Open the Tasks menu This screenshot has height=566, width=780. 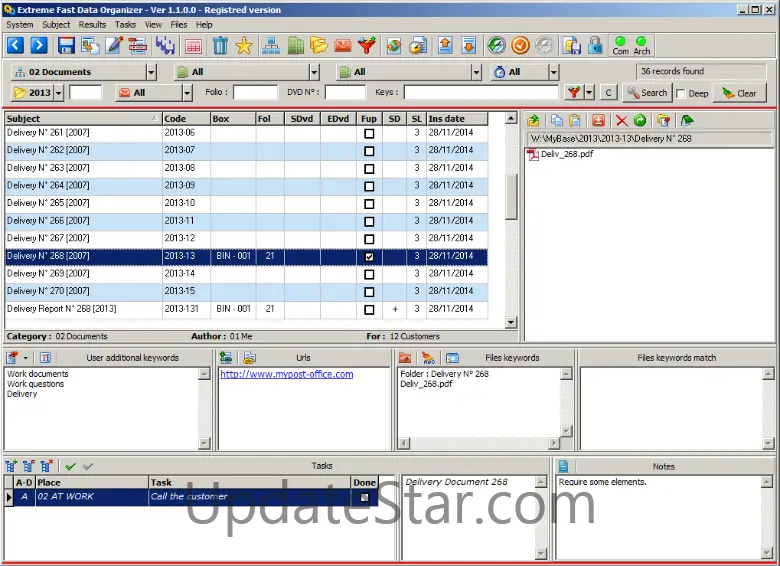(125, 24)
